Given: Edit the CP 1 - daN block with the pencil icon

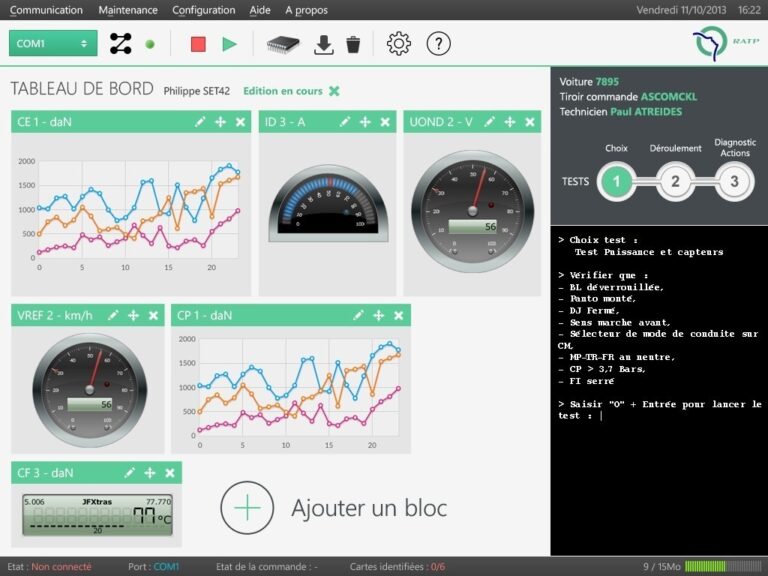Looking at the screenshot, I should coord(359,315).
